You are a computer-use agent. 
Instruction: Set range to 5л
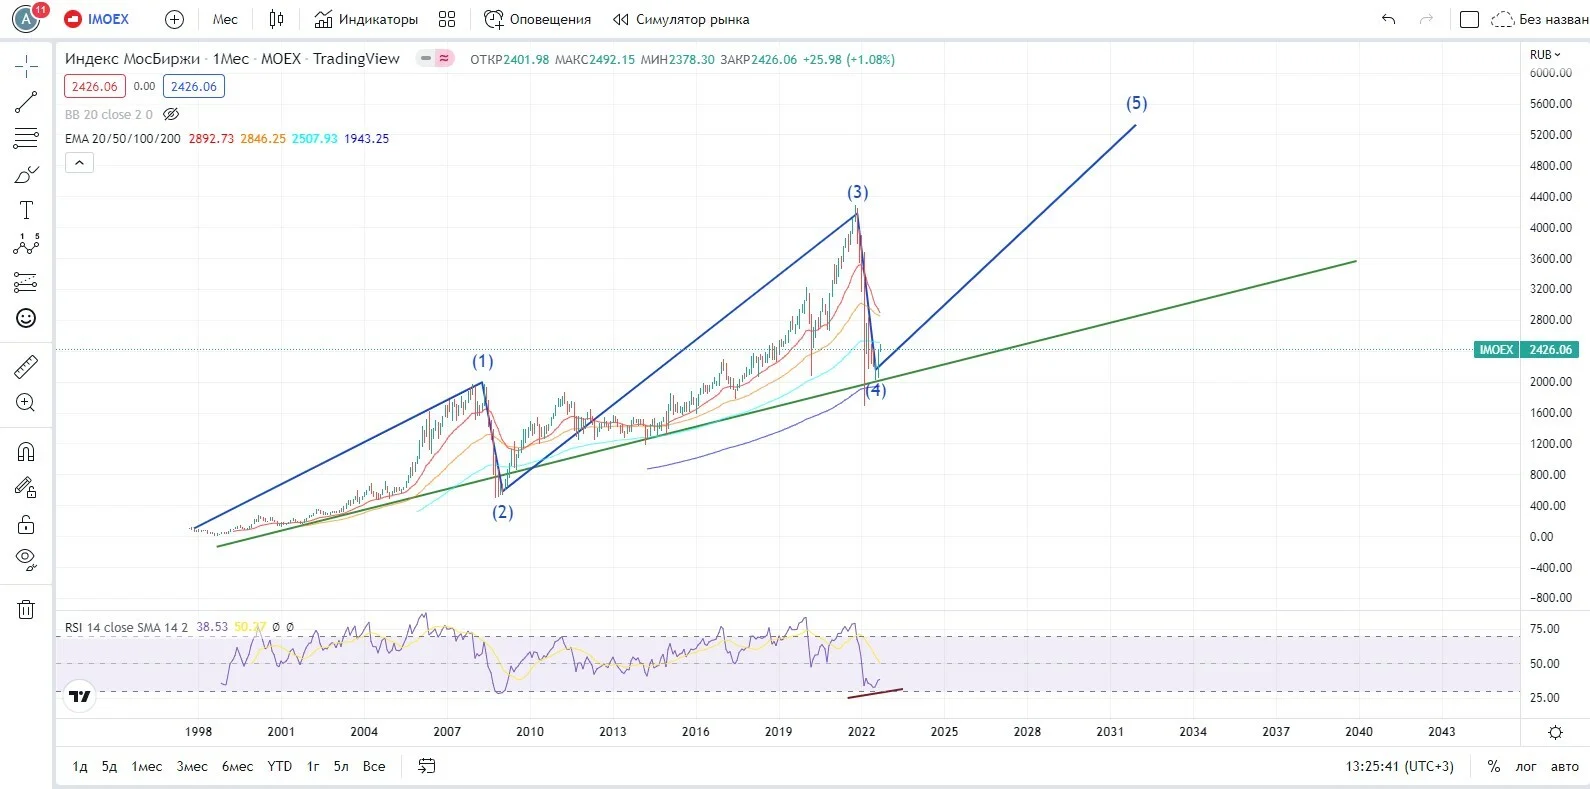tap(341, 766)
